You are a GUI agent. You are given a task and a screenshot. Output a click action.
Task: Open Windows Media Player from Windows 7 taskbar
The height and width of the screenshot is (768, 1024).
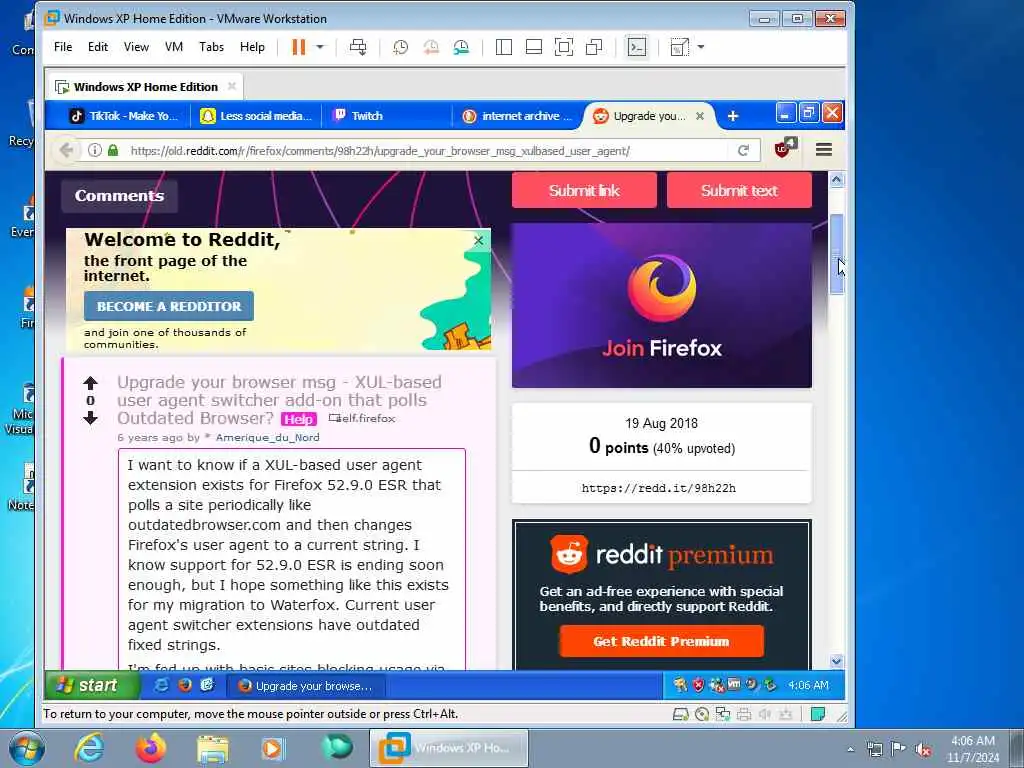tap(273, 748)
